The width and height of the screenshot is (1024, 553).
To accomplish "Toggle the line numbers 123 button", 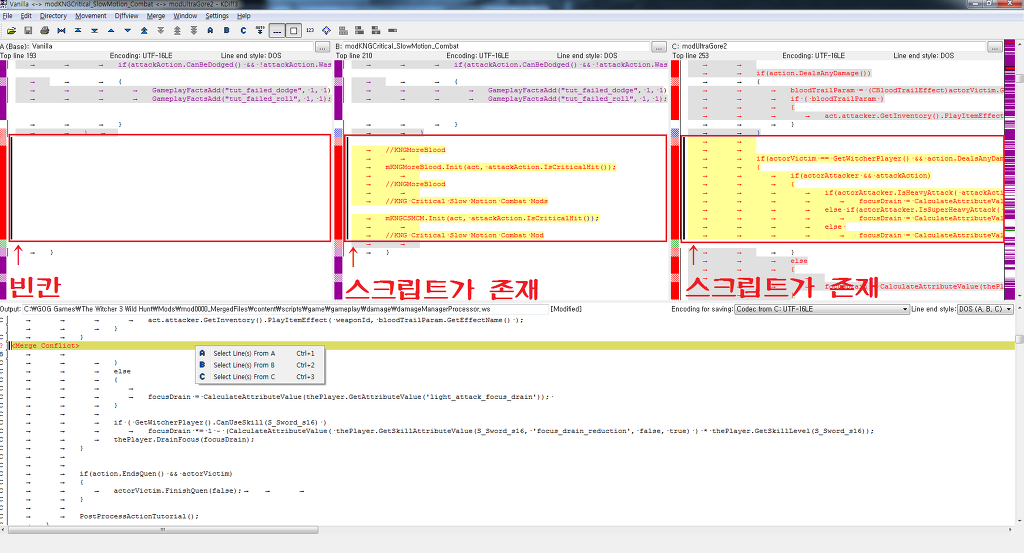I will [x=312, y=30].
